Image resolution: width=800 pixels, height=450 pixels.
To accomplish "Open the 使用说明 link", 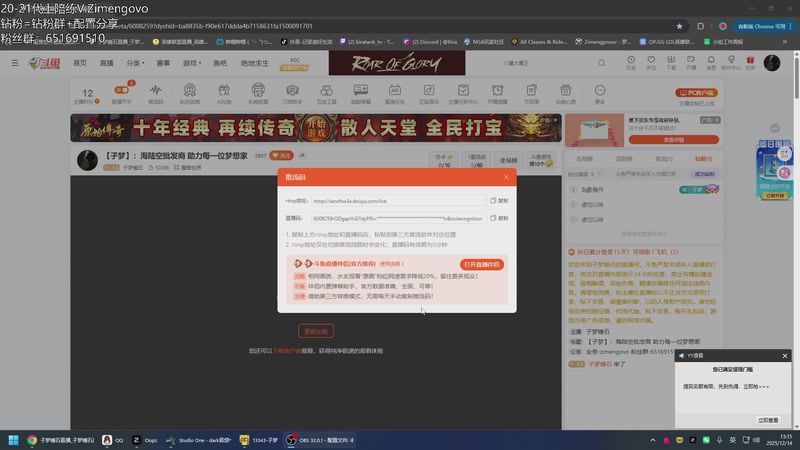I will point(391,264).
